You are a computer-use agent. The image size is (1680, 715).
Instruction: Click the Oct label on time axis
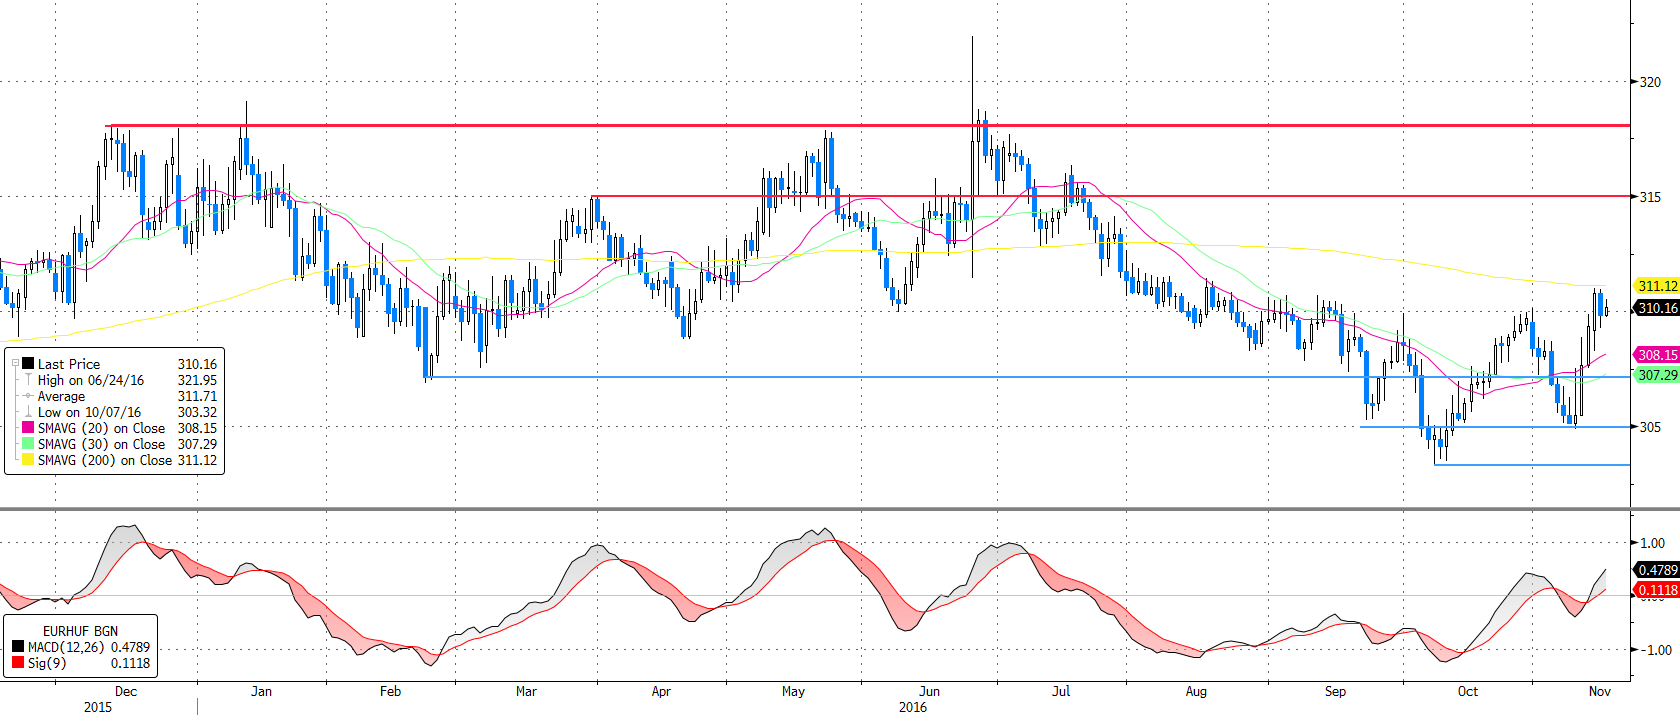click(x=1467, y=691)
